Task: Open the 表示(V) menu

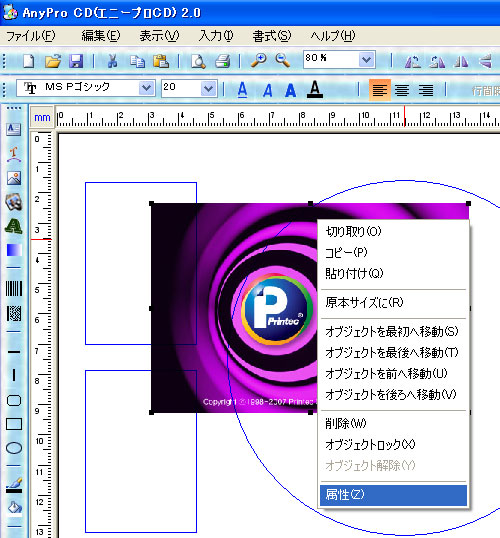Action: click(x=159, y=36)
